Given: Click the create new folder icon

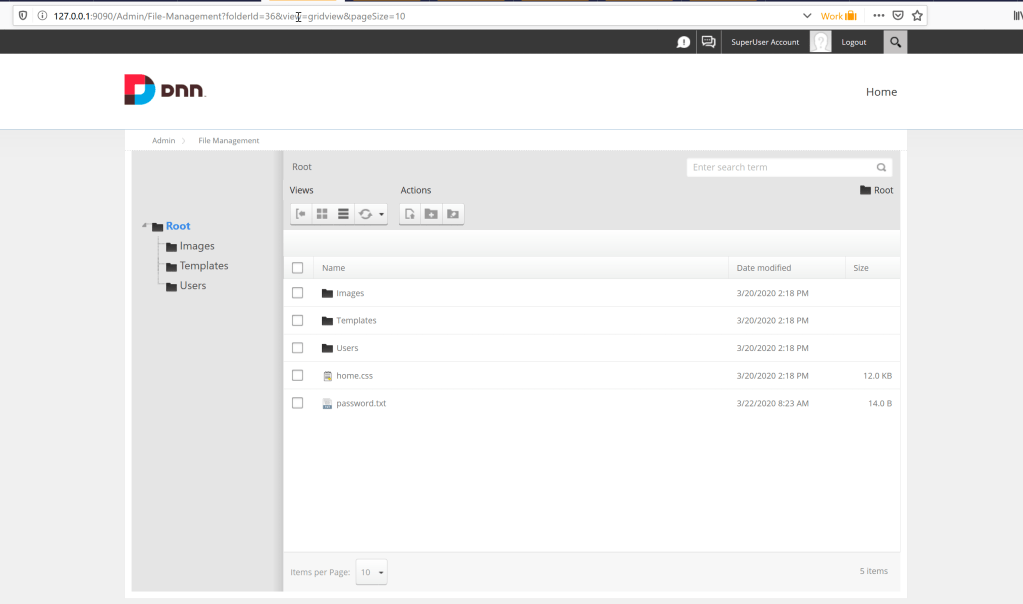Looking at the screenshot, I should coord(431,214).
